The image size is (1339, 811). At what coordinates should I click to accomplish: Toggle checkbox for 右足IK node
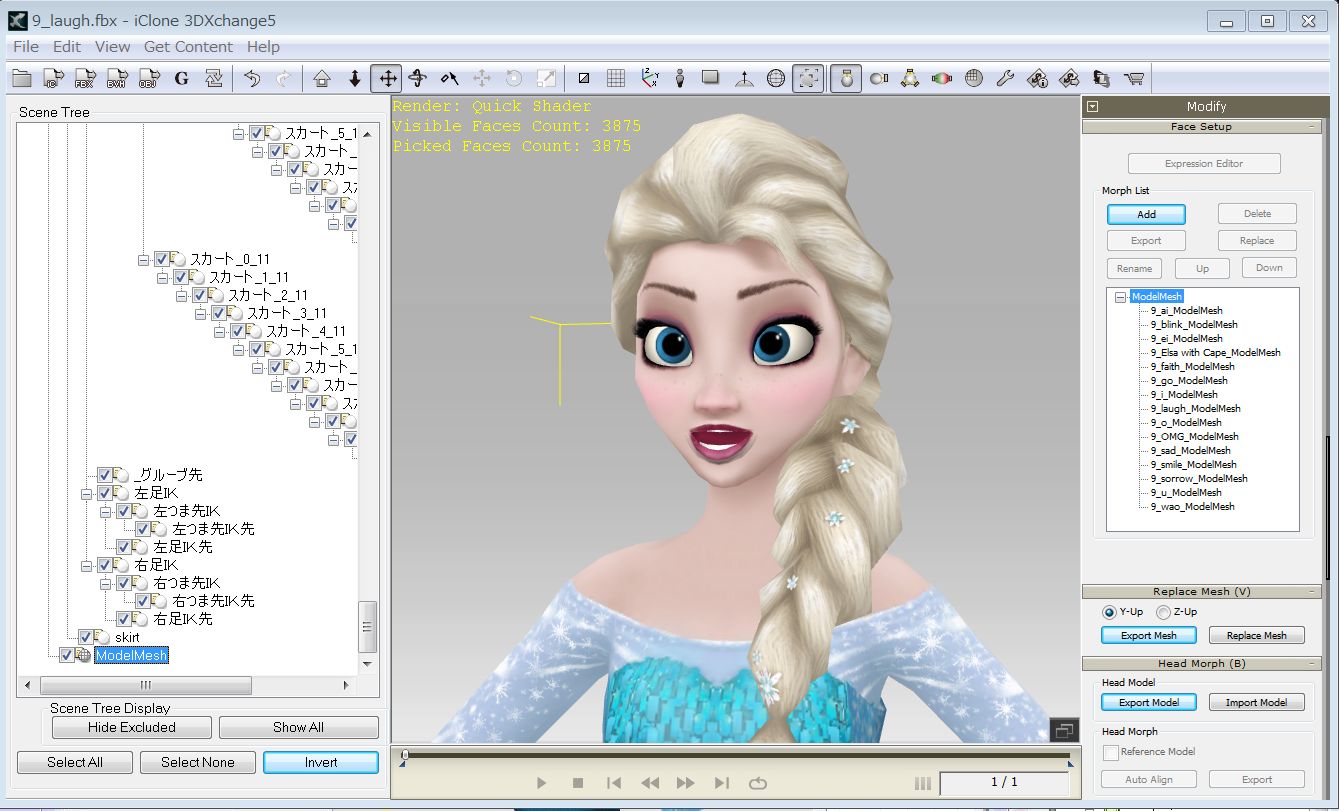point(105,565)
